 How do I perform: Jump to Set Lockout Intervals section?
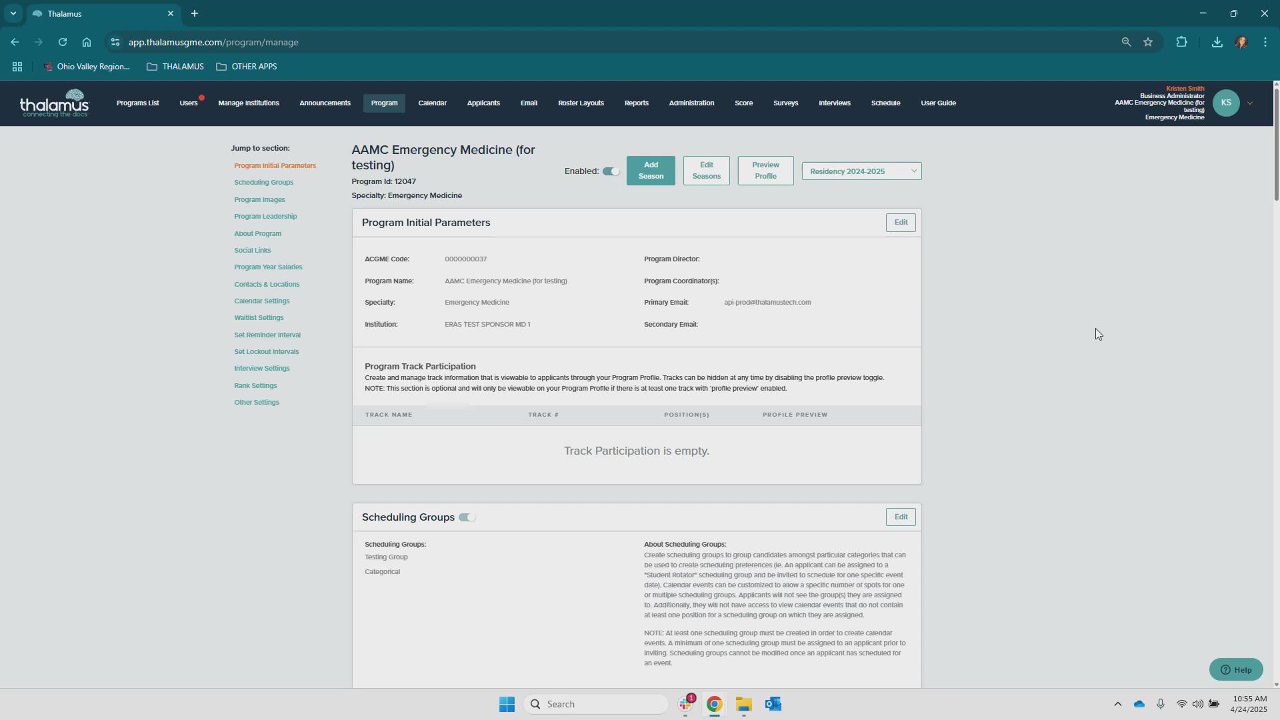pyautogui.click(x=267, y=352)
